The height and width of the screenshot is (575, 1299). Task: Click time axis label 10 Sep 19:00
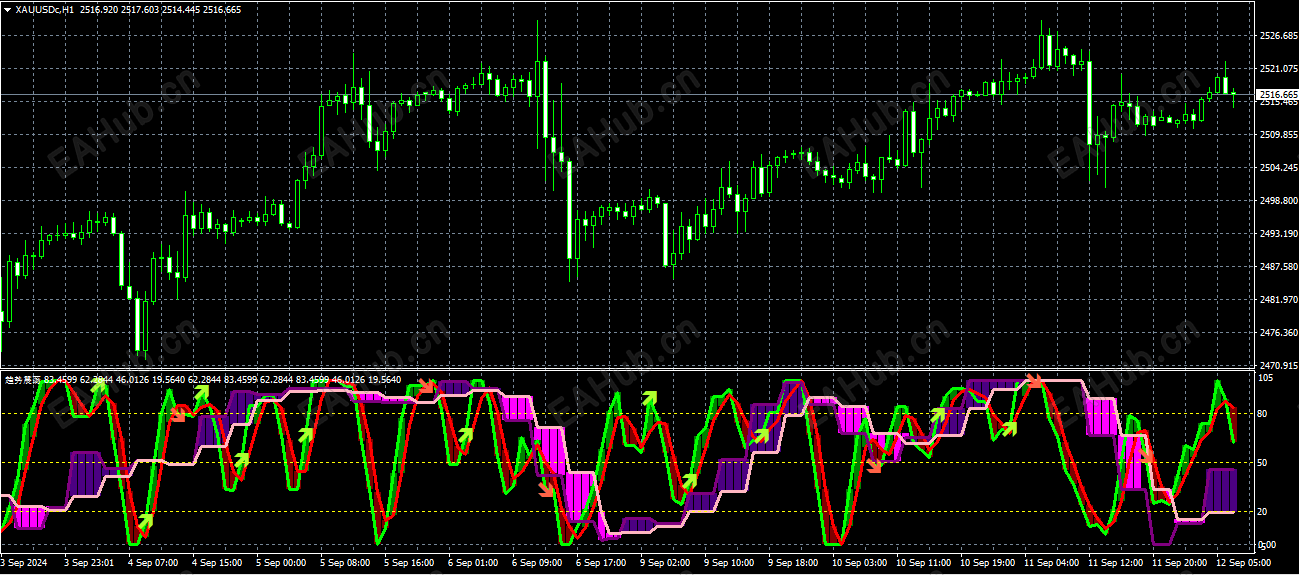point(988,563)
